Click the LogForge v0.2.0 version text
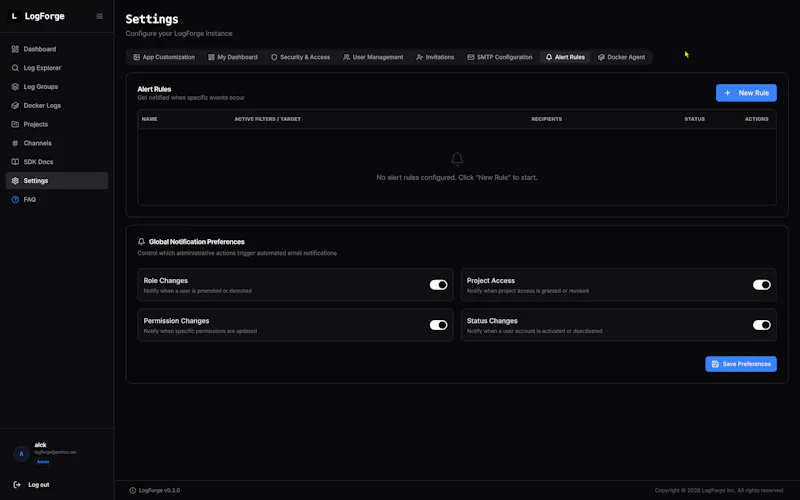The image size is (800, 500). click(x=159, y=490)
